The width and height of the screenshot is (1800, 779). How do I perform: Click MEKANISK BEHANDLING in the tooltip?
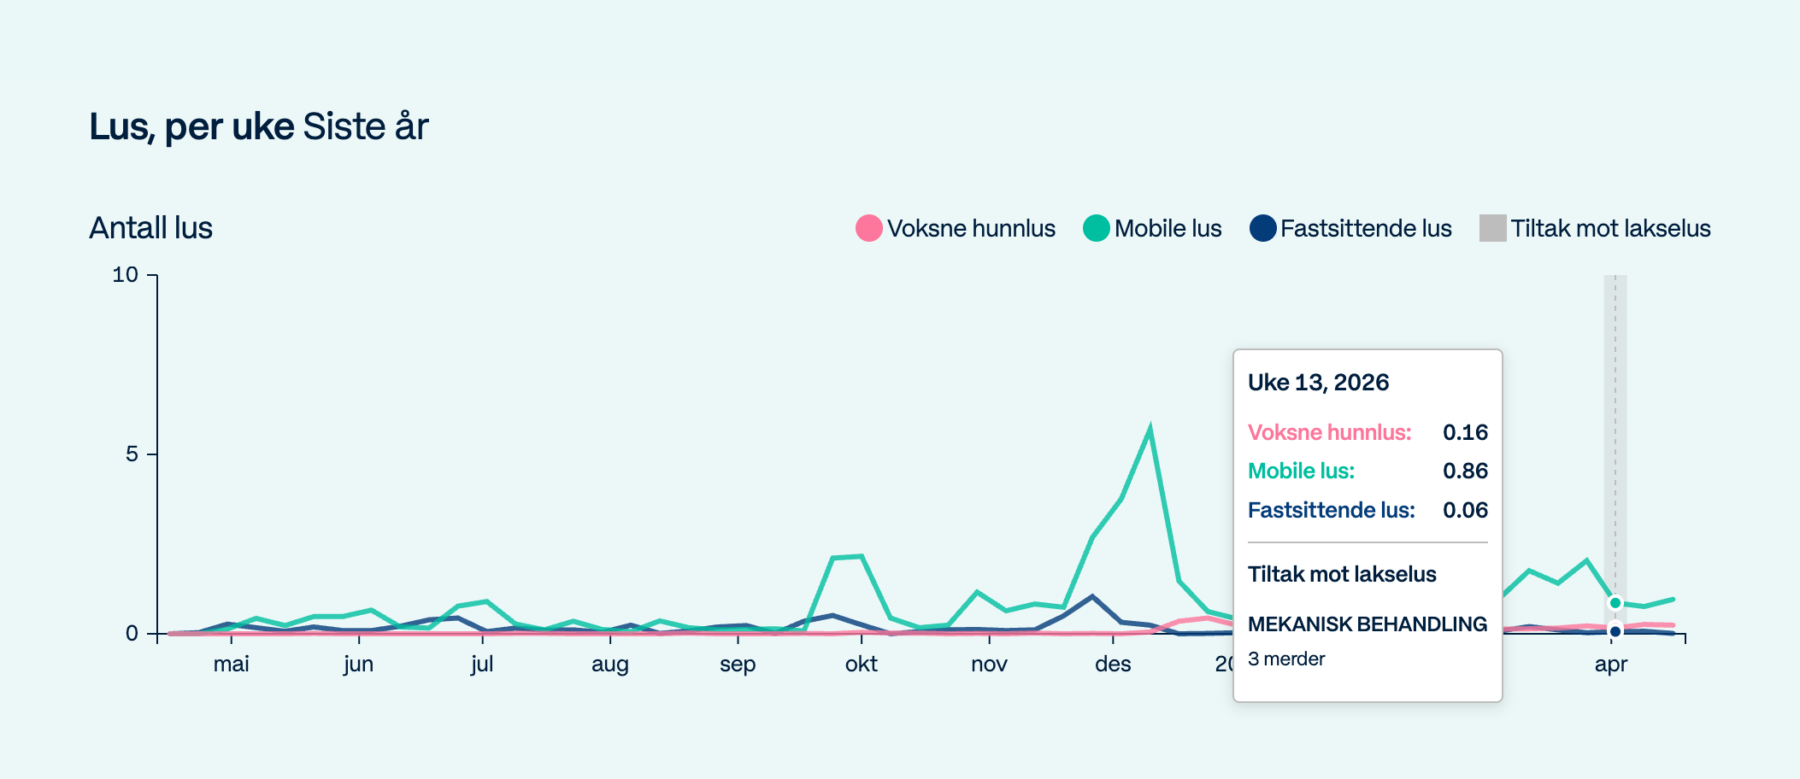point(1367,624)
